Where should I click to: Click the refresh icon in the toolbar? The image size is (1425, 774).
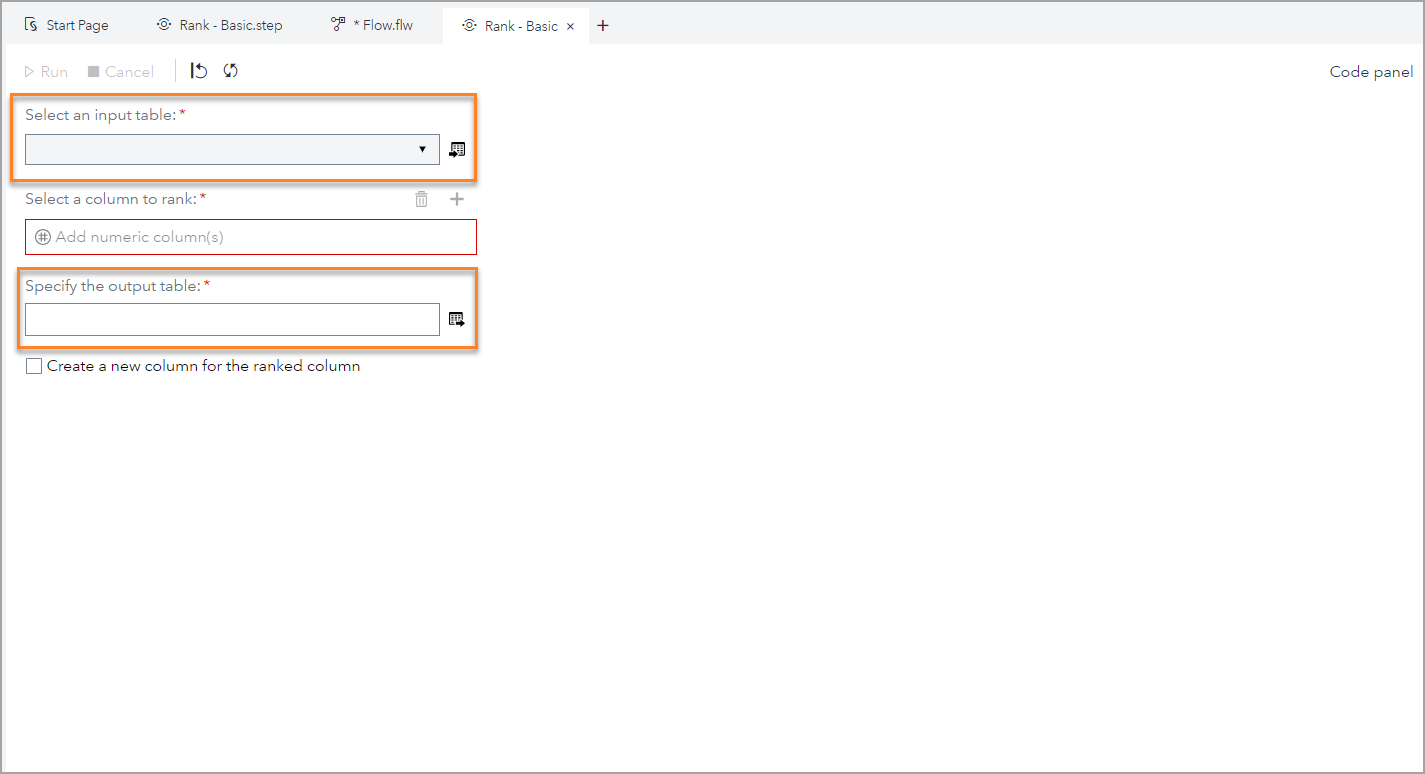(230, 71)
